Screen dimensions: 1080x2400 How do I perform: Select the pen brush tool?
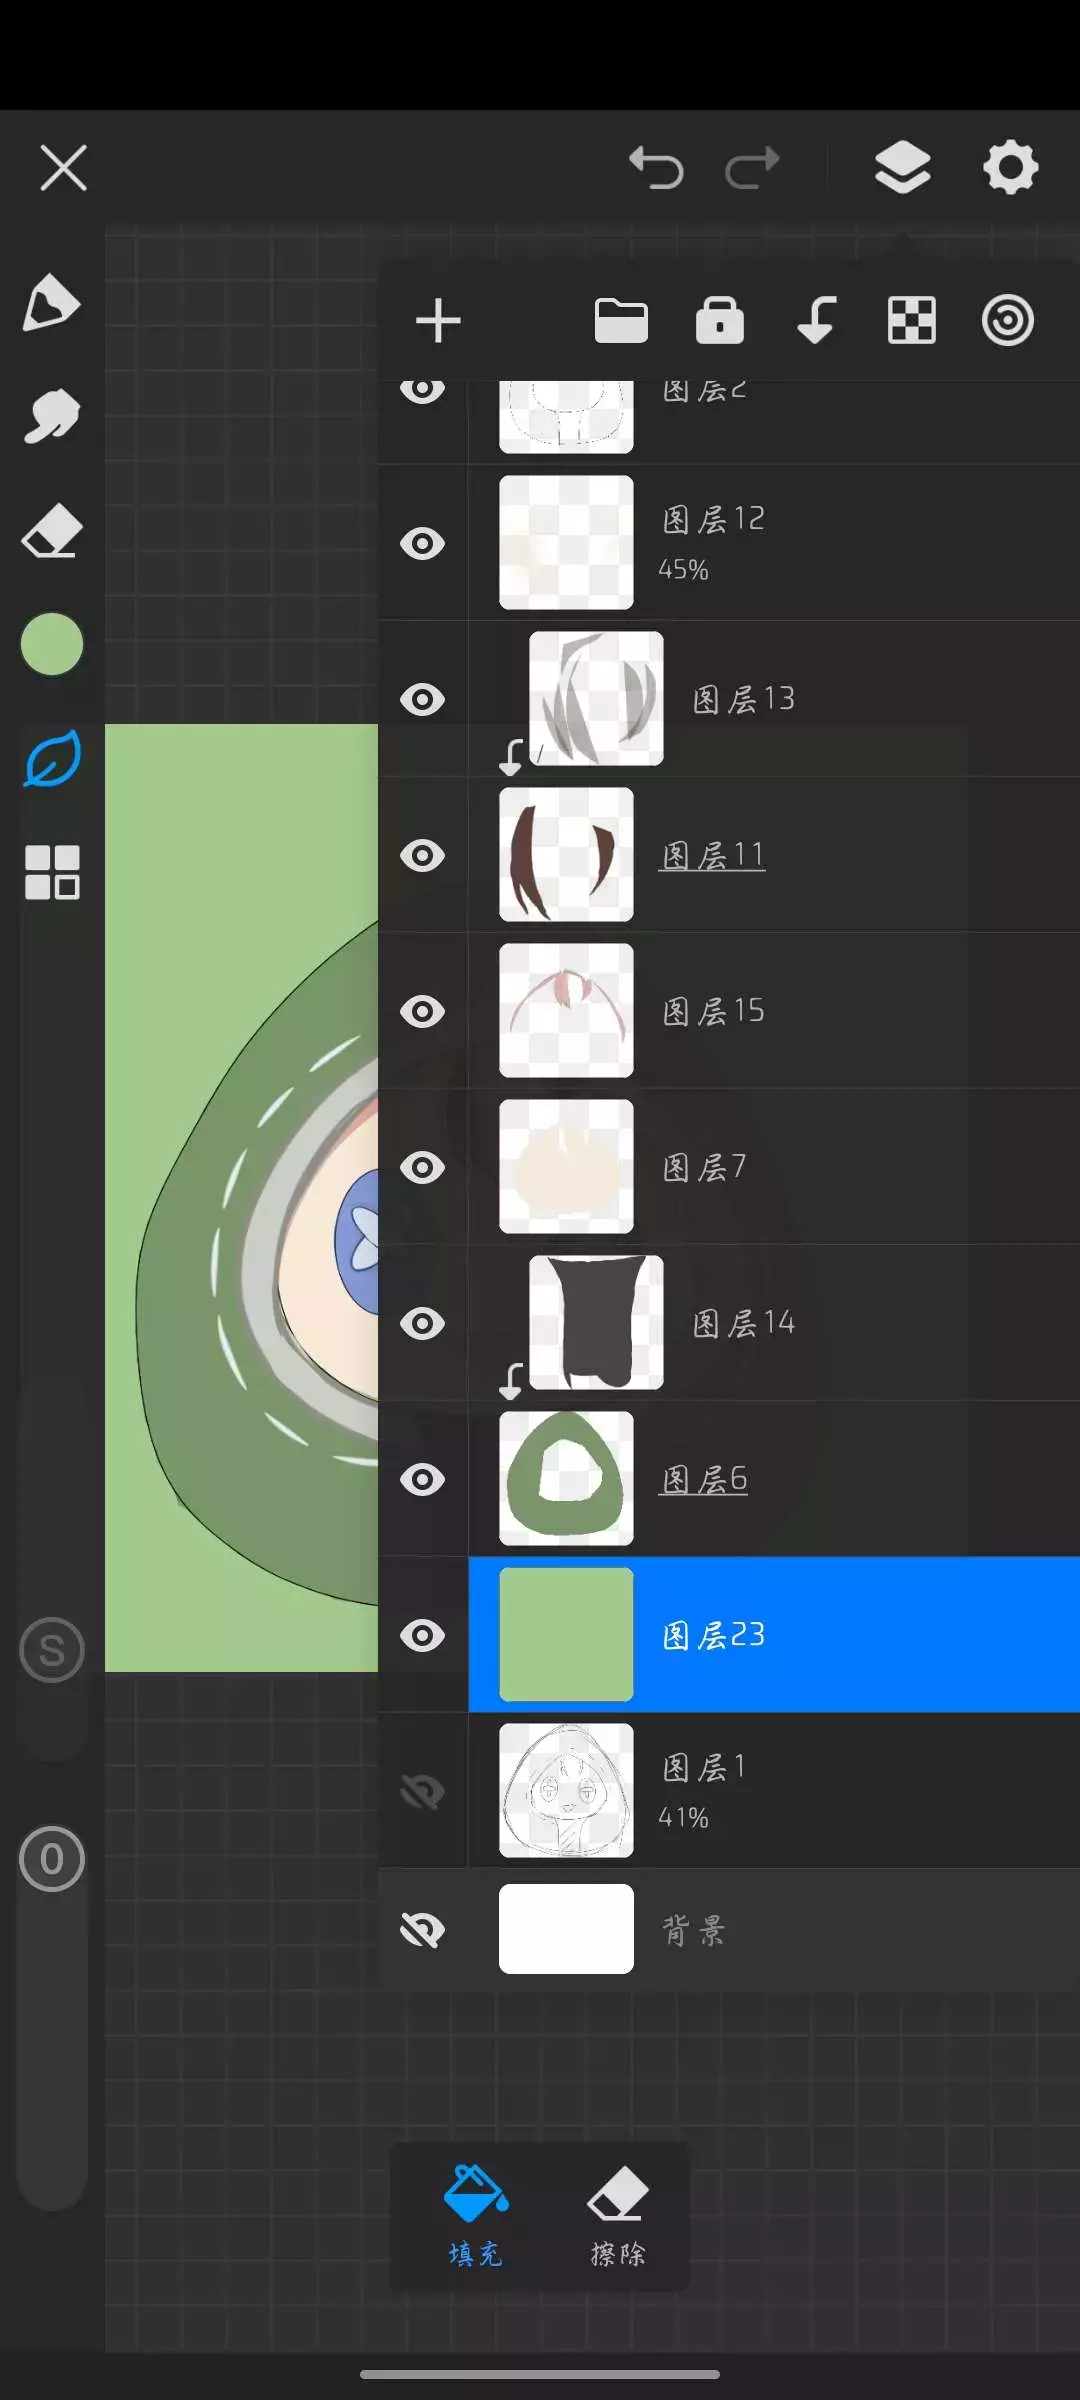51,303
